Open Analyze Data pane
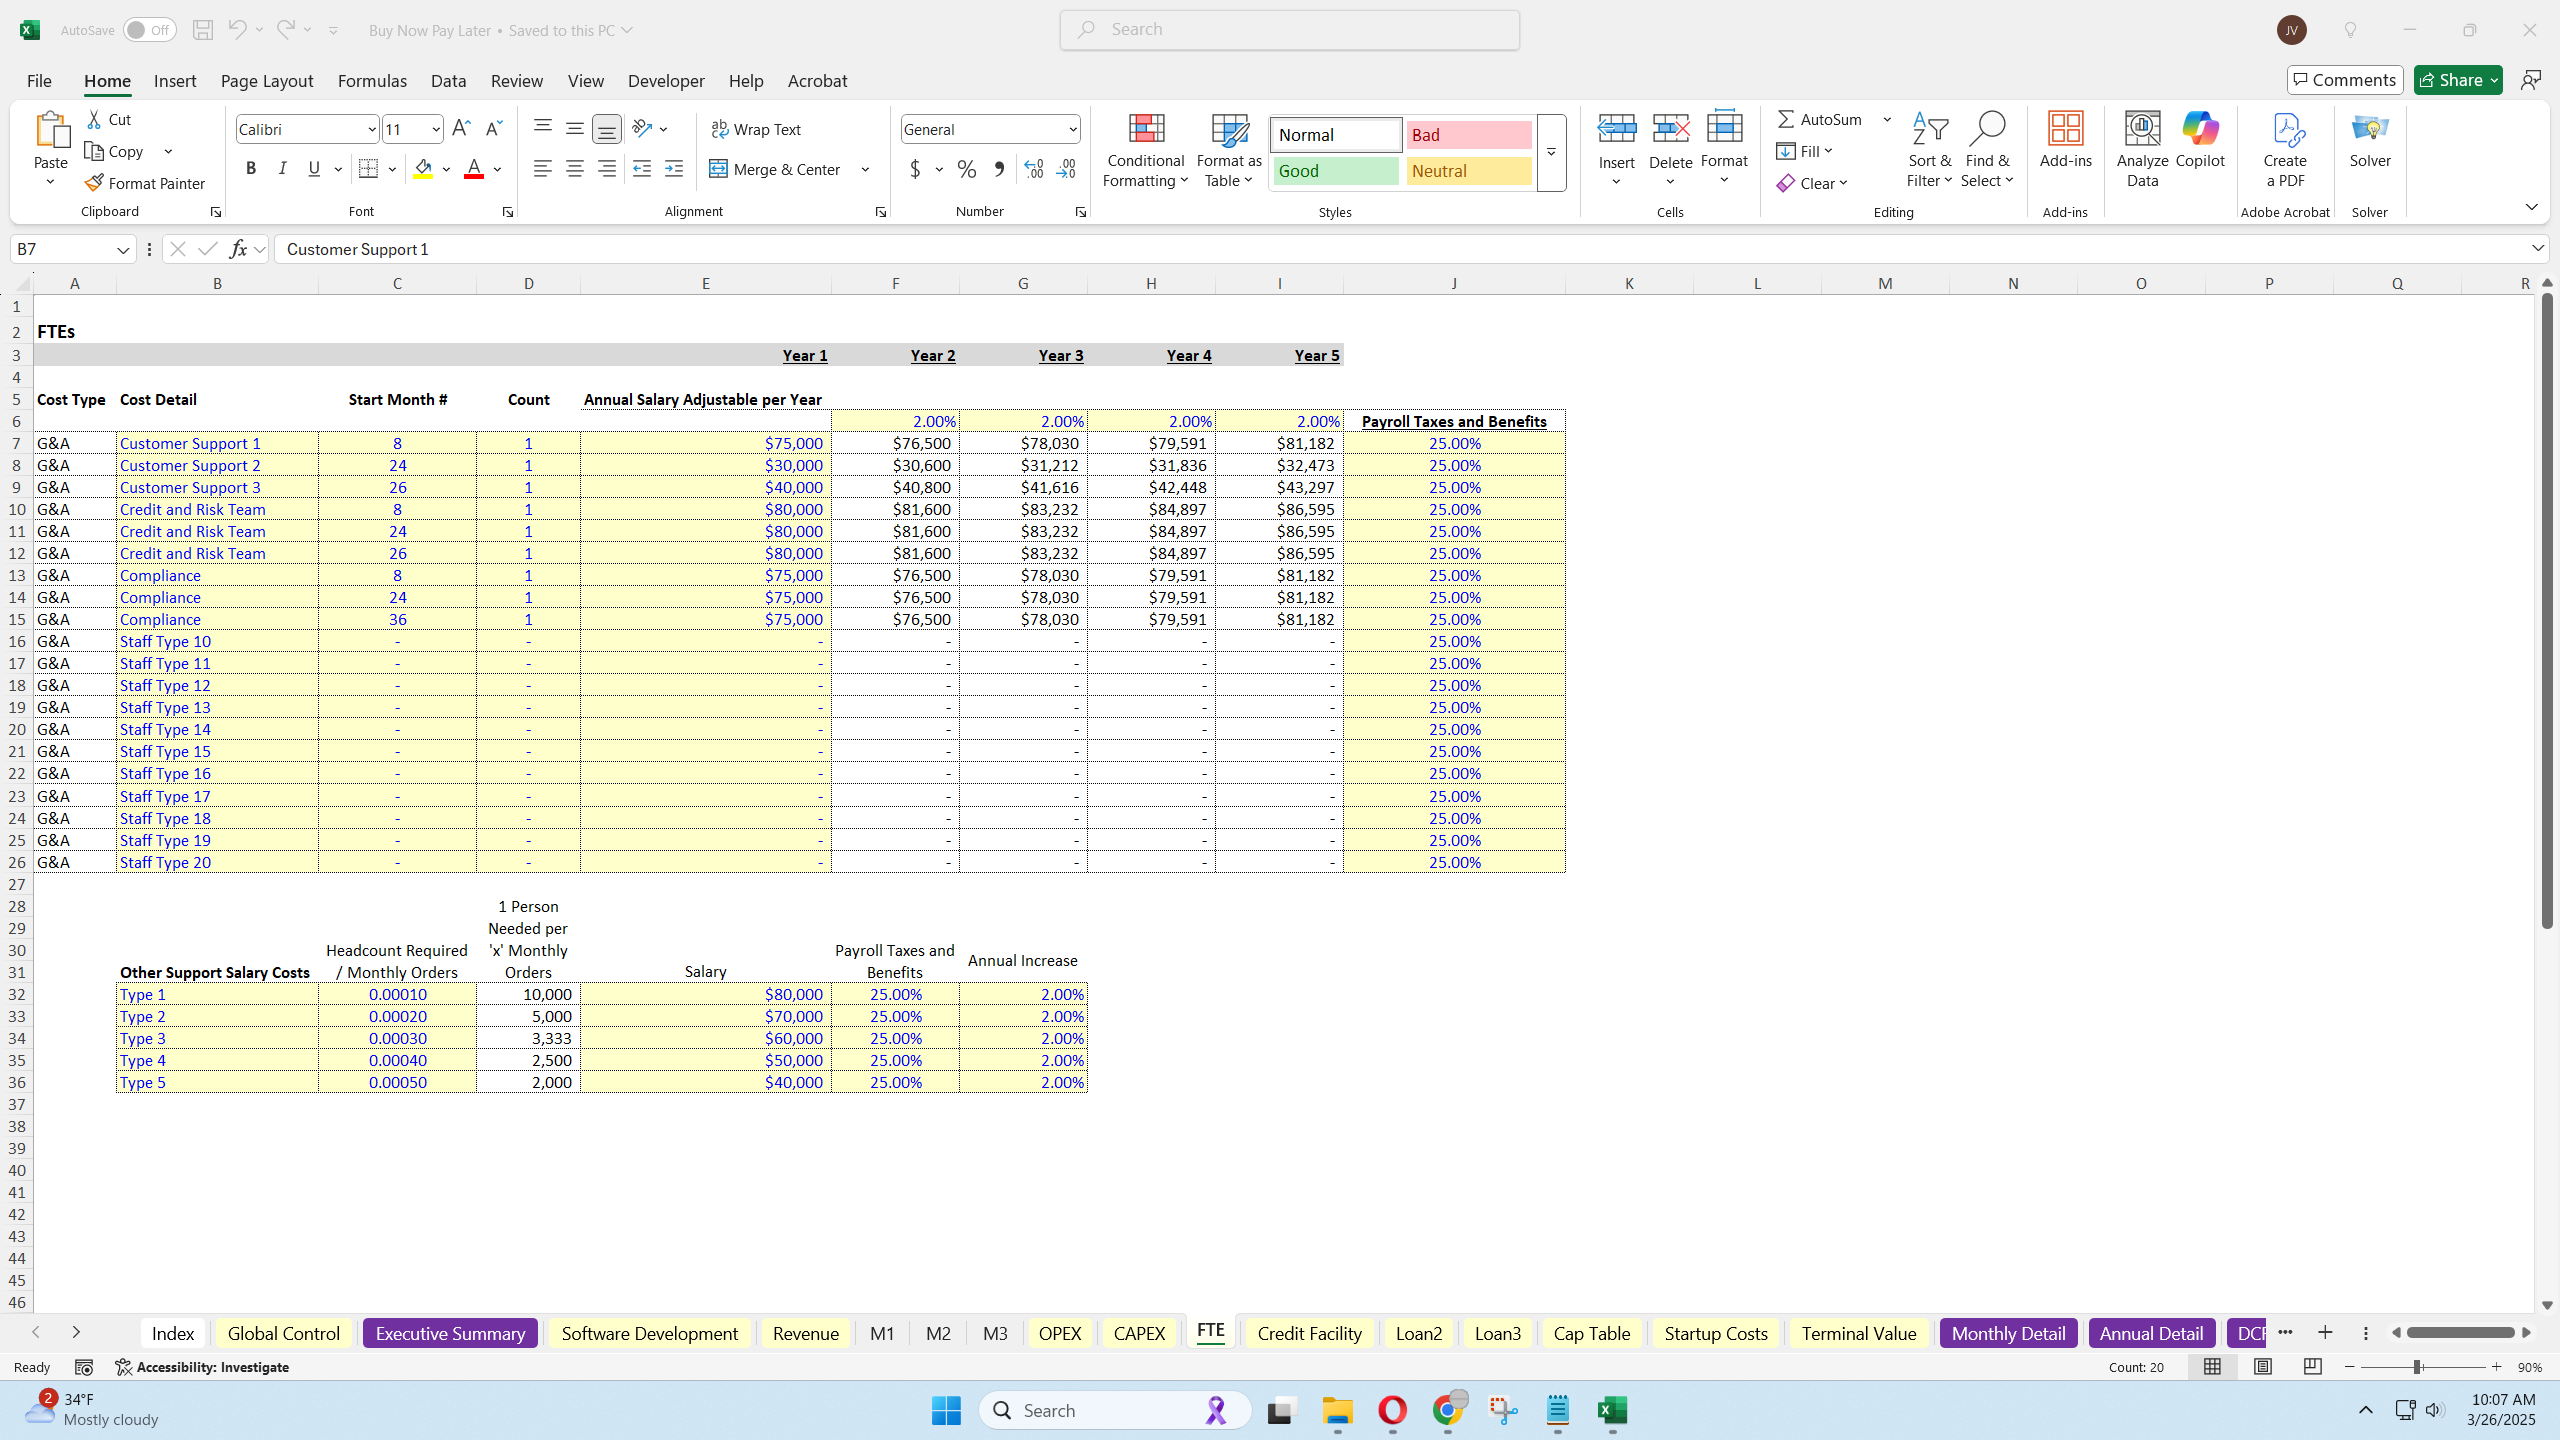The height and width of the screenshot is (1440, 2560). tap(2141, 150)
